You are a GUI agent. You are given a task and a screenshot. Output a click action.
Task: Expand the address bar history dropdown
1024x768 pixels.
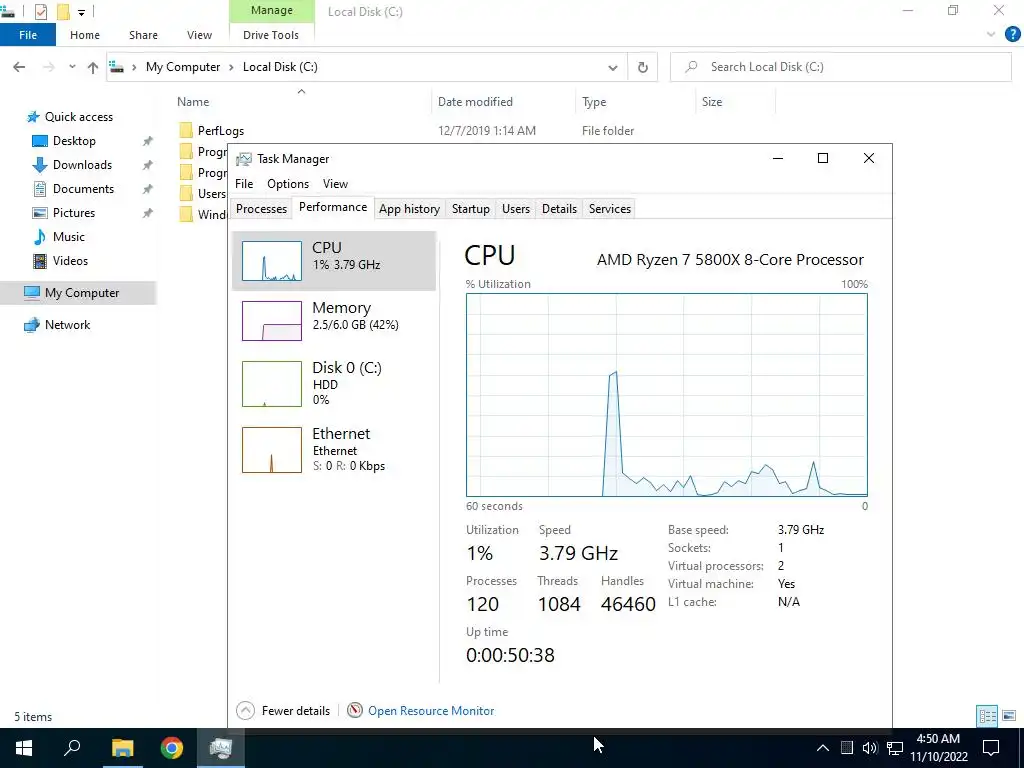pos(613,67)
